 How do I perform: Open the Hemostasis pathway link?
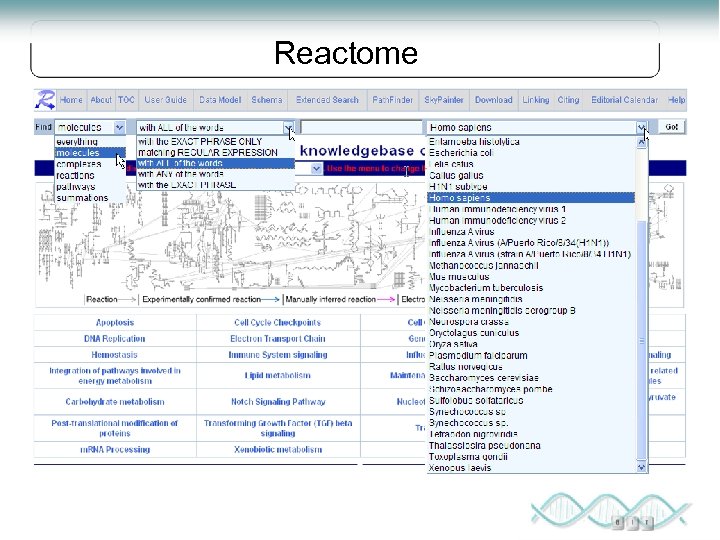[x=114, y=354]
